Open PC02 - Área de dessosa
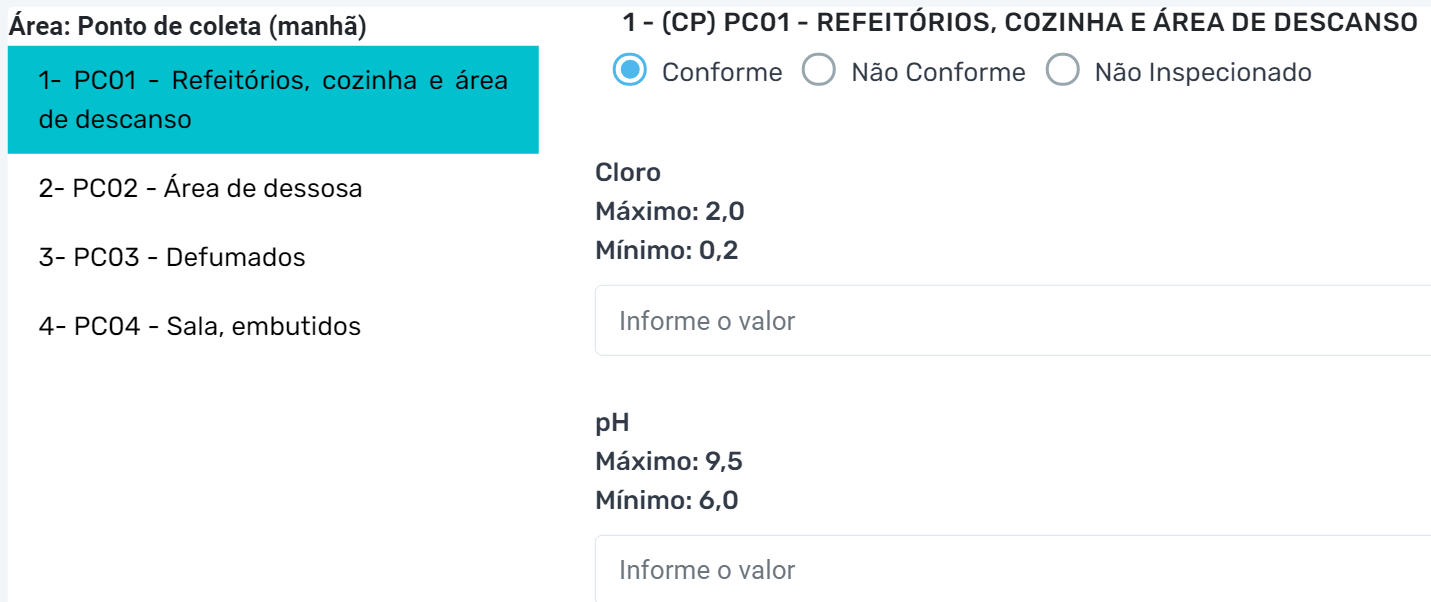Viewport: 1431px width, 602px height. (x=200, y=188)
